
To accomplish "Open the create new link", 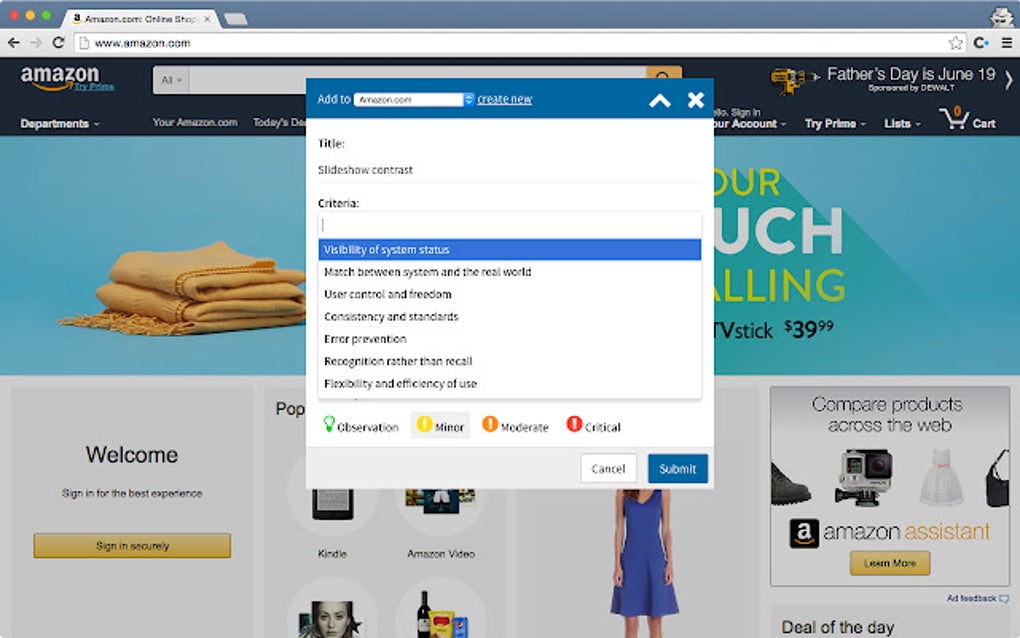I will click(504, 99).
